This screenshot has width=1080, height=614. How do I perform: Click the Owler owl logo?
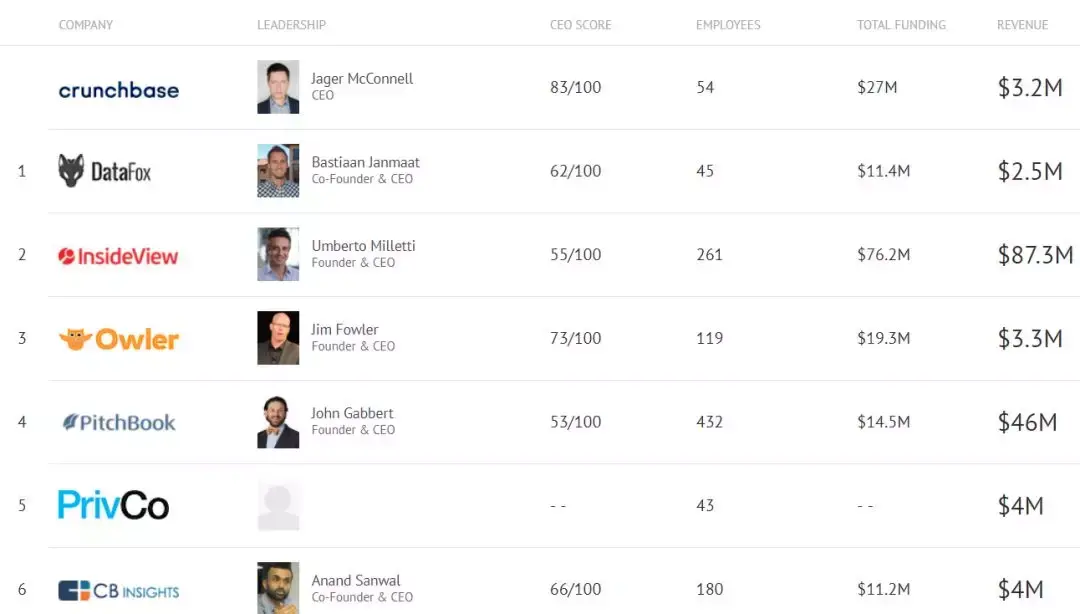click(118, 339)
